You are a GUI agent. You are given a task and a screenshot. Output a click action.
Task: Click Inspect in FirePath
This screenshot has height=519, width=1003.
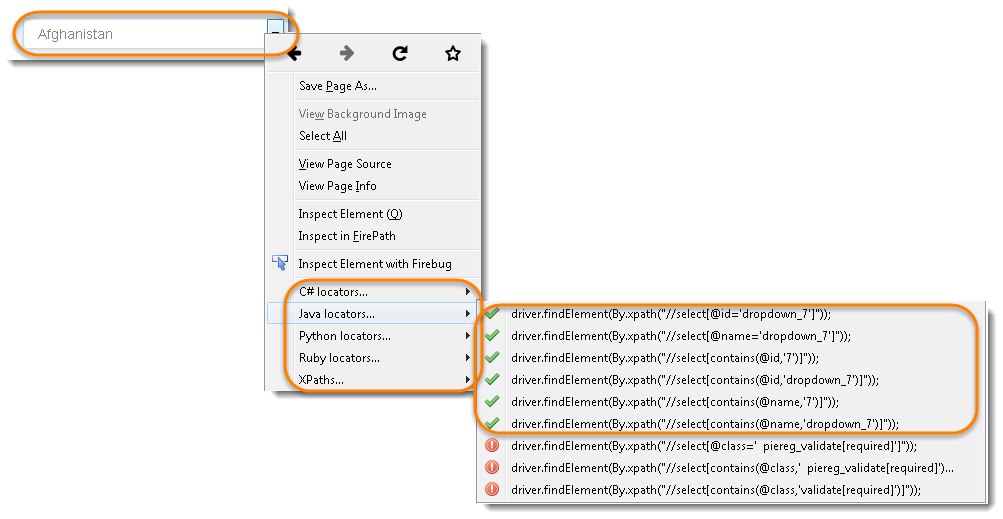347,236
